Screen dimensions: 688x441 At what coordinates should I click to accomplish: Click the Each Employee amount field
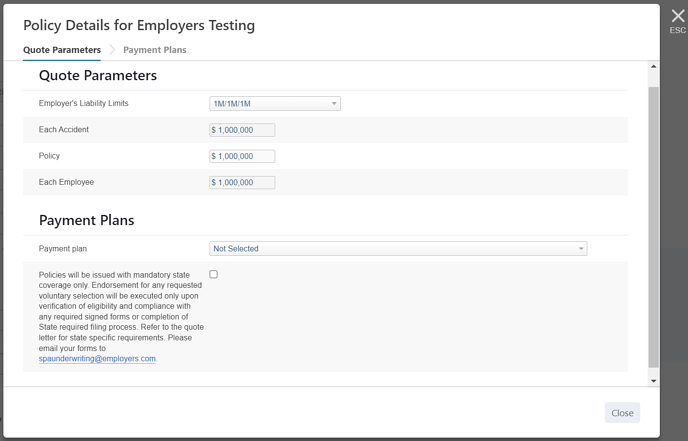coord(242,183)
